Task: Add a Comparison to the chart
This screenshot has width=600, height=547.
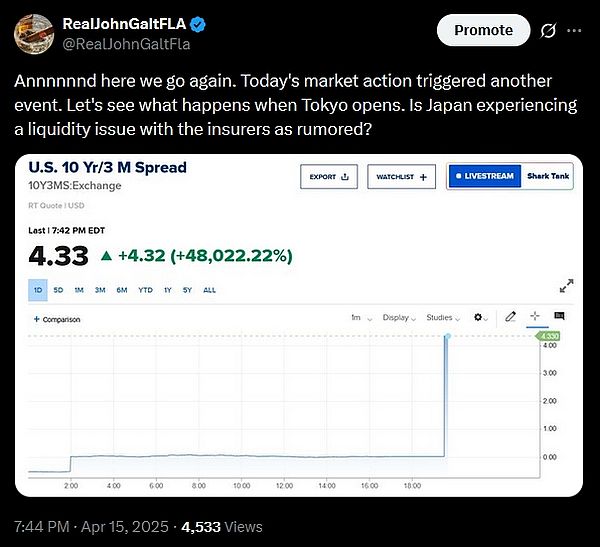Action: coord(57,319)
